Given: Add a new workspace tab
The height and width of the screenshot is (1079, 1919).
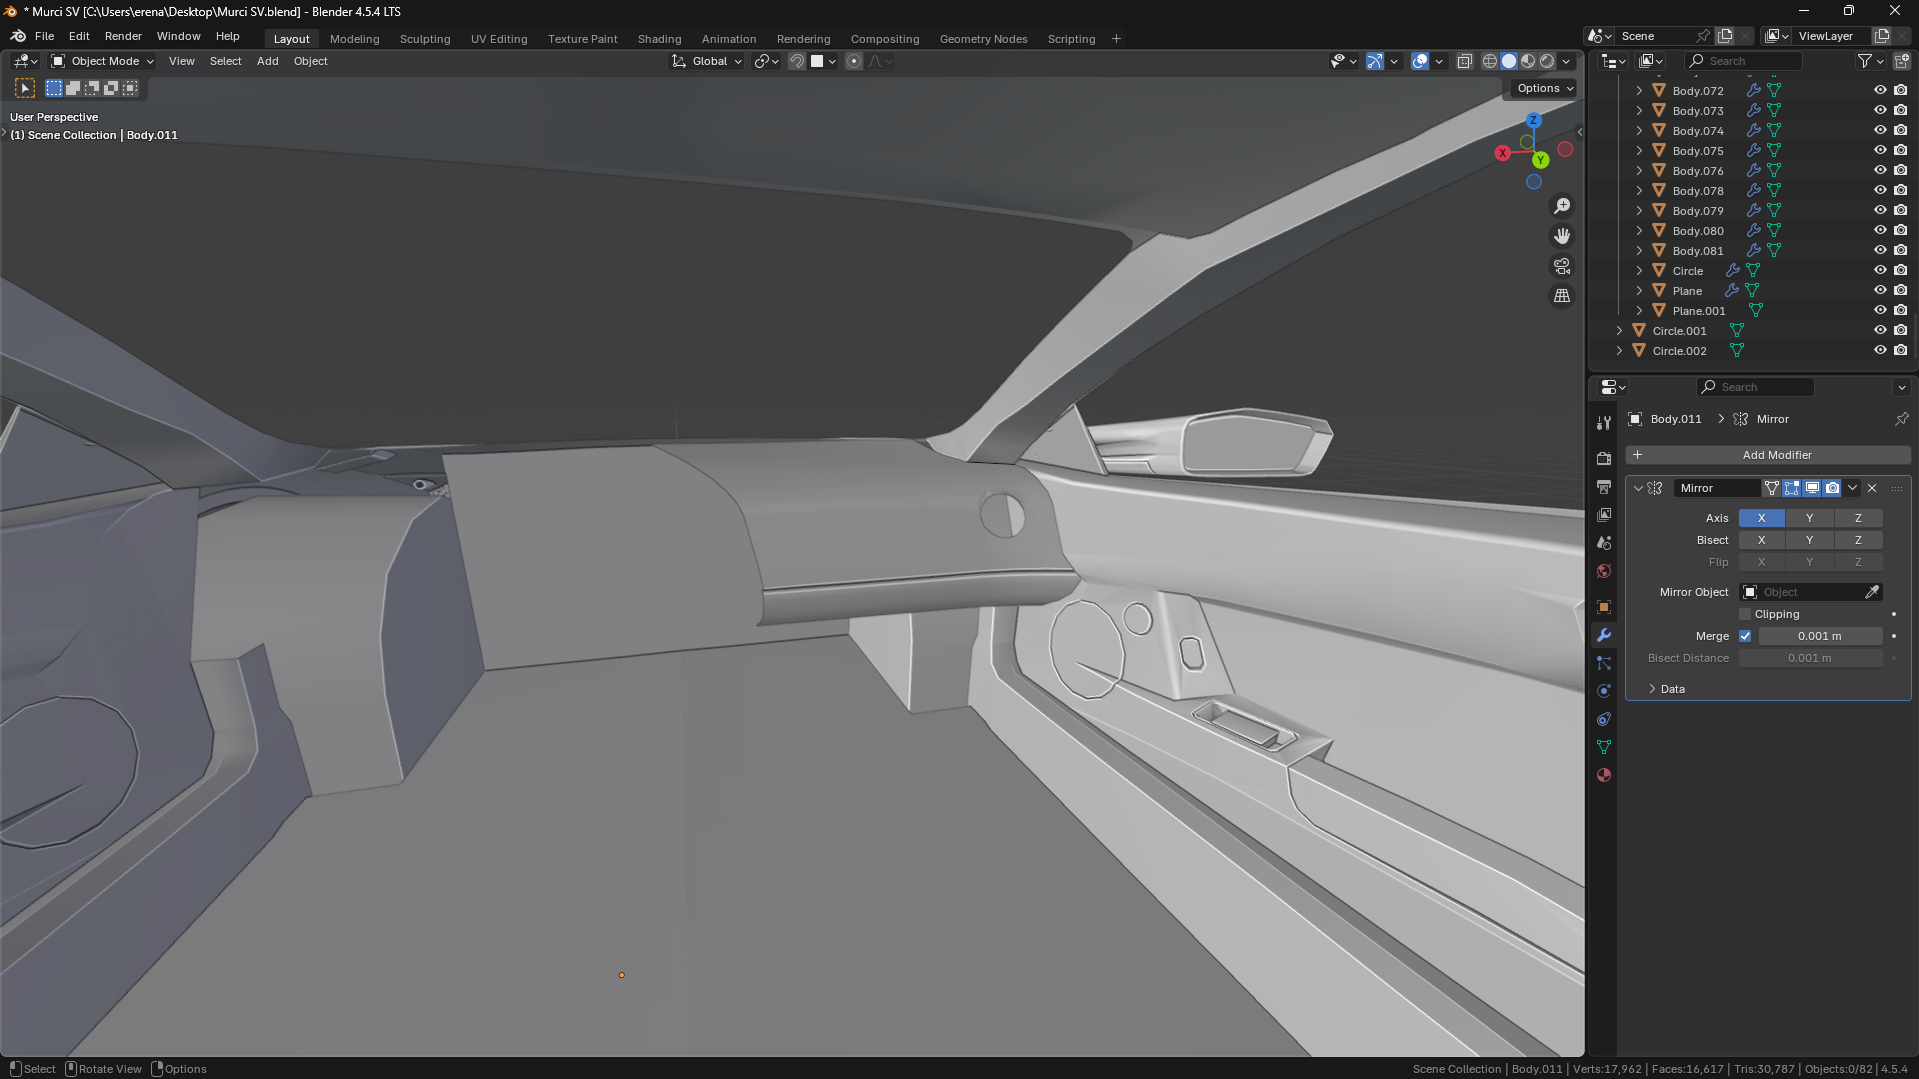Looking at the screenshot, I should click(1116, 39).
